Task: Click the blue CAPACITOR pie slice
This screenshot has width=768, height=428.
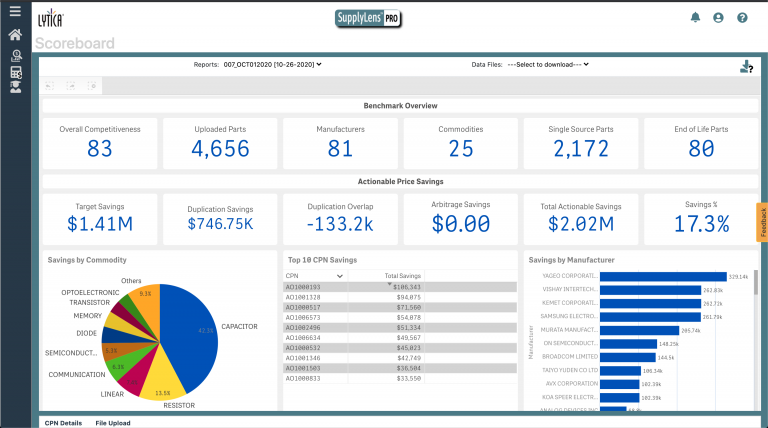Action: click(x=191, y=333)
